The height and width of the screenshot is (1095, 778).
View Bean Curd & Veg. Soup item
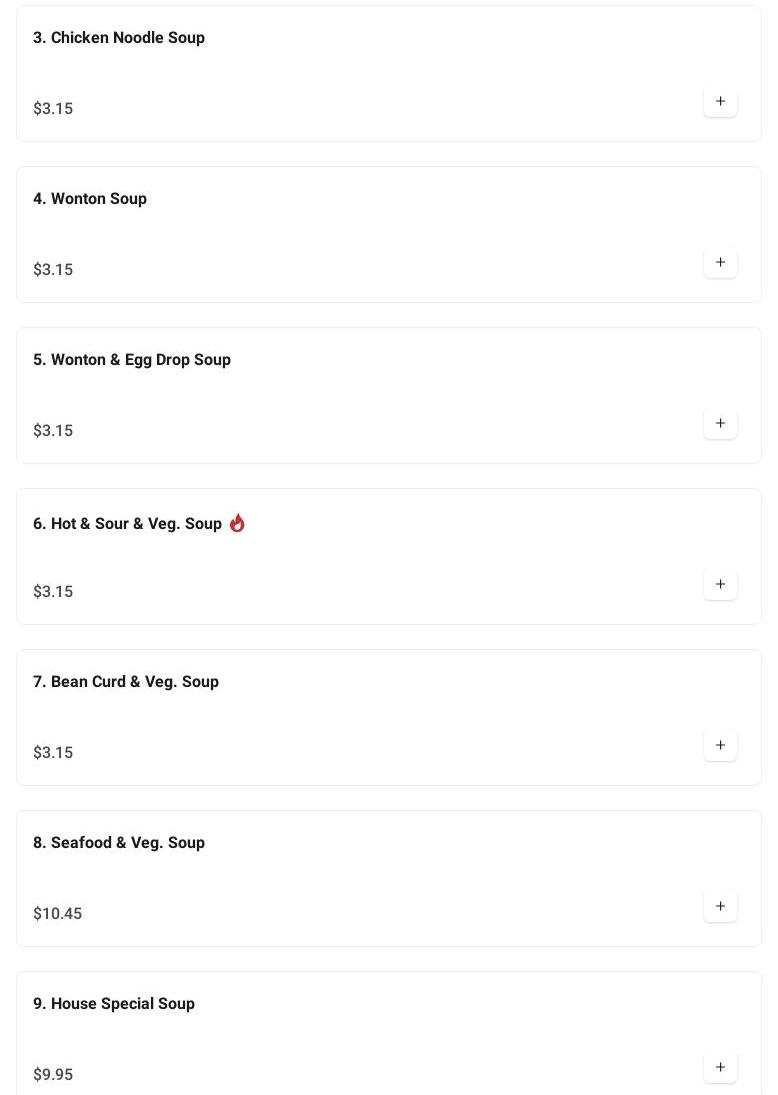[x=126, y=682]
